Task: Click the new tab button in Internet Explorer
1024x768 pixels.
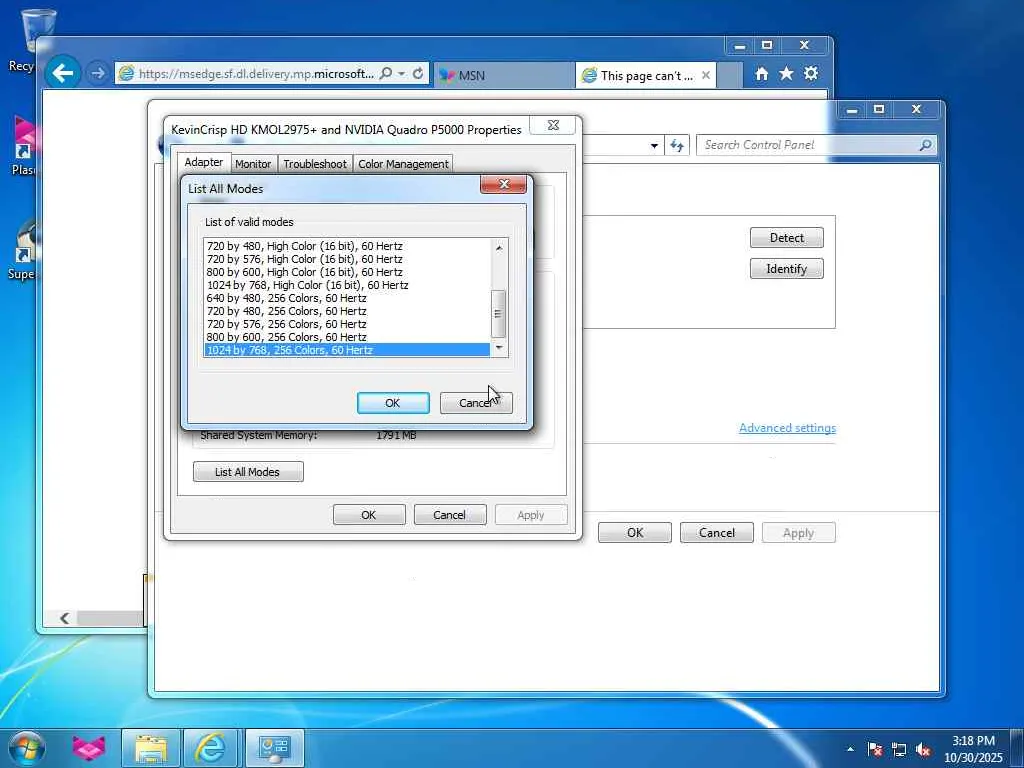Action: [730, 75]
